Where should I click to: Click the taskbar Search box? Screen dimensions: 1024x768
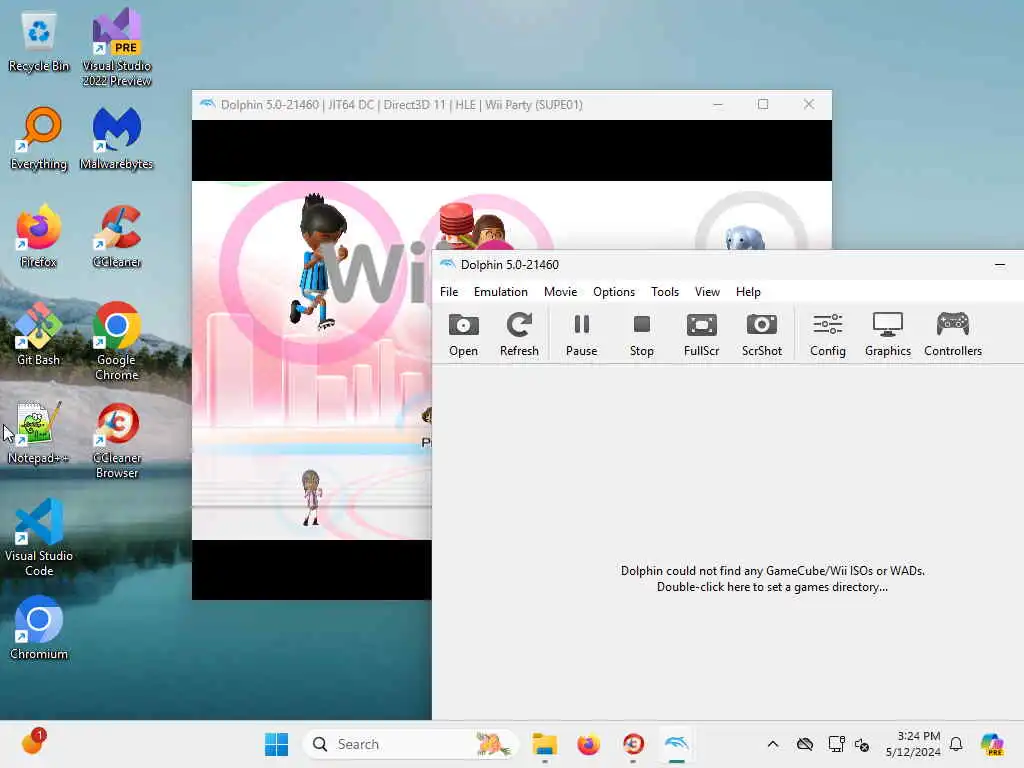[x=410, y=744]
